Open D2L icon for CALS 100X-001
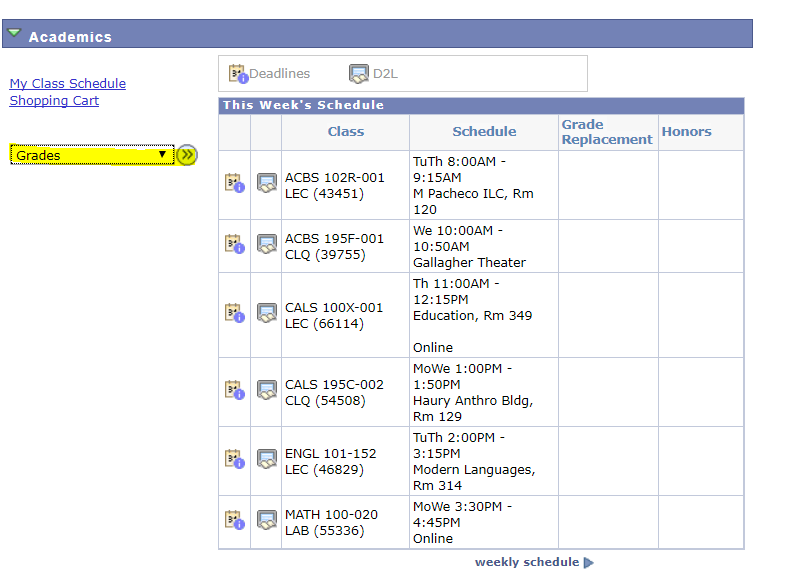Image resolution: width=785 pixels, height=588 pixels. pos(266,313)
